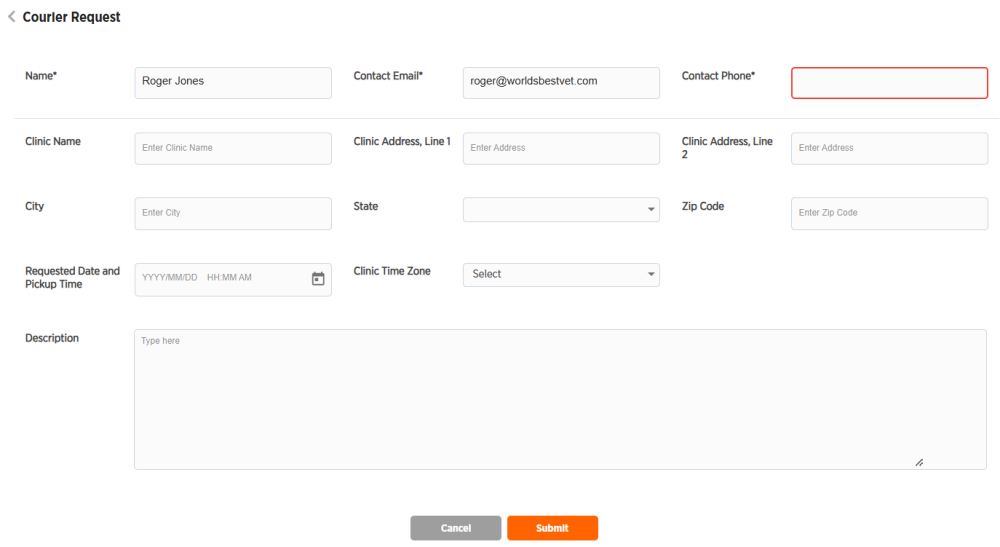The image size is (1000, 547).
Task: Submit the courier request
Action: tap(552, 528)
